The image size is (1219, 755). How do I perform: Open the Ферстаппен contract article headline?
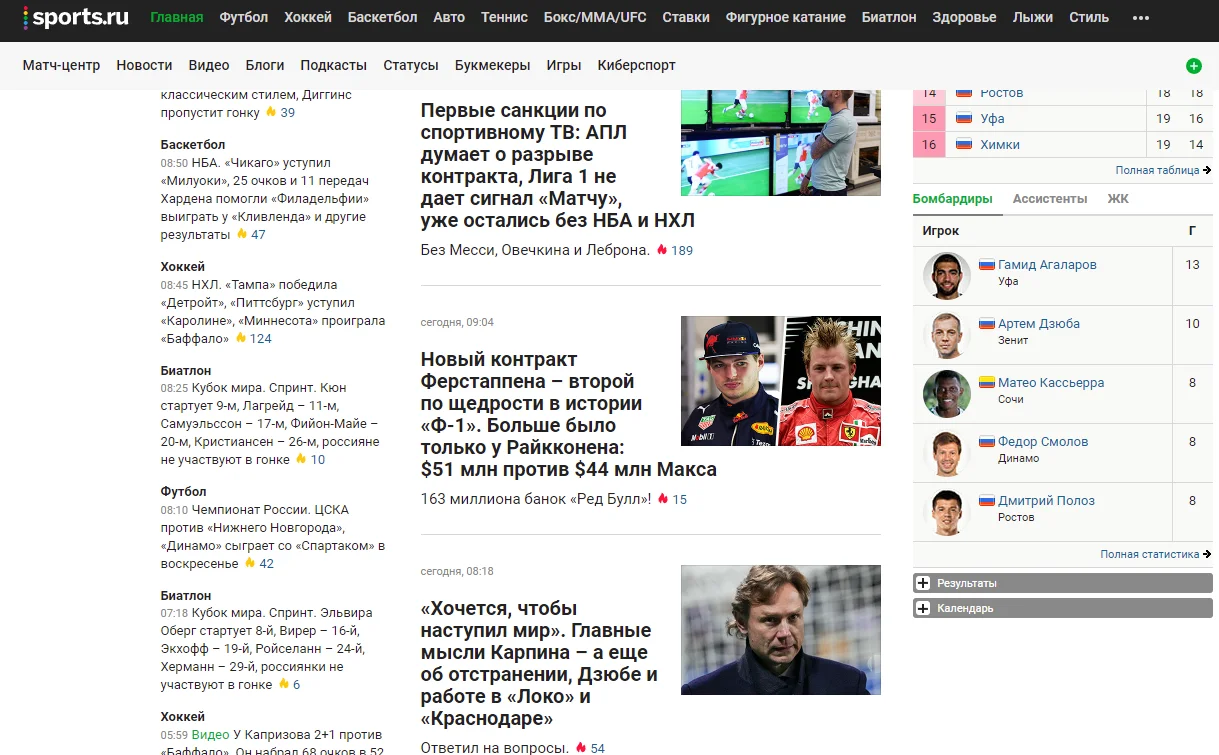pos(540,414)
